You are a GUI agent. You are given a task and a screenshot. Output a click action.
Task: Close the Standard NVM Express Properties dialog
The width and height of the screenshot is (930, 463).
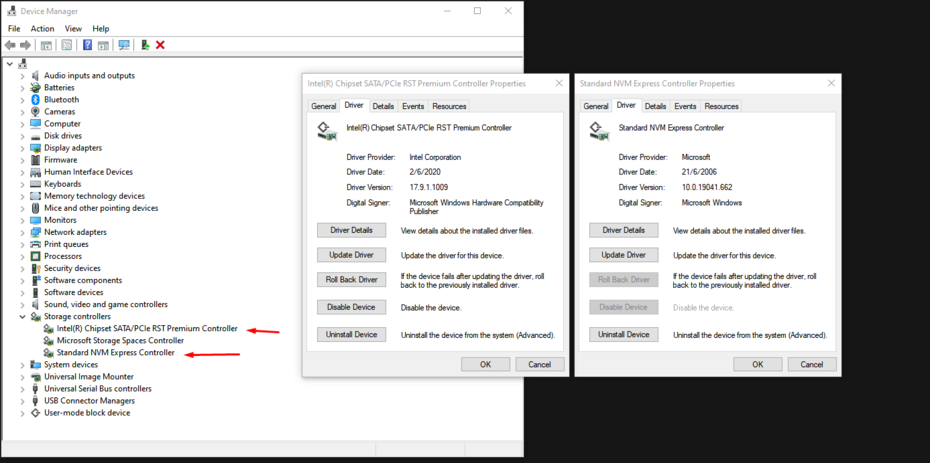tap(830, 84)
